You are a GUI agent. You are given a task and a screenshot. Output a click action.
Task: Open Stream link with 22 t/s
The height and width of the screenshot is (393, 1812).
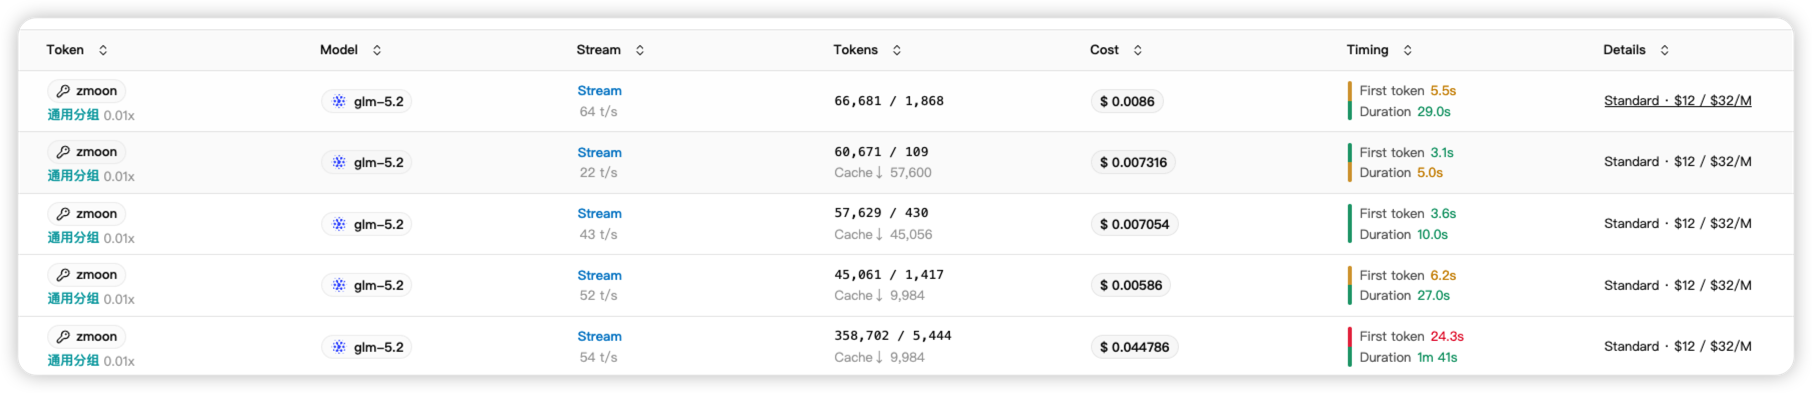point(599,153)
